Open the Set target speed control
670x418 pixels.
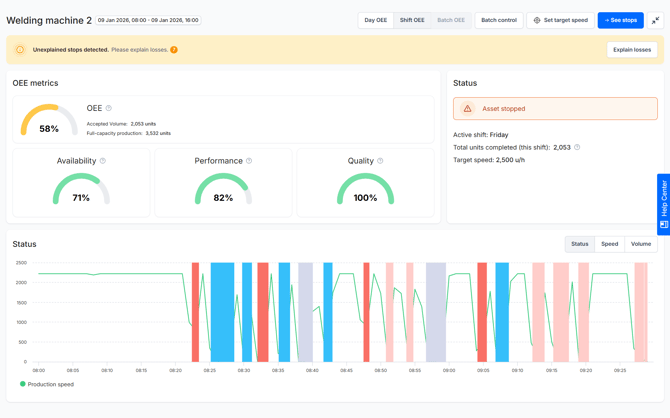pyautogui.click(x=560, y=20)
